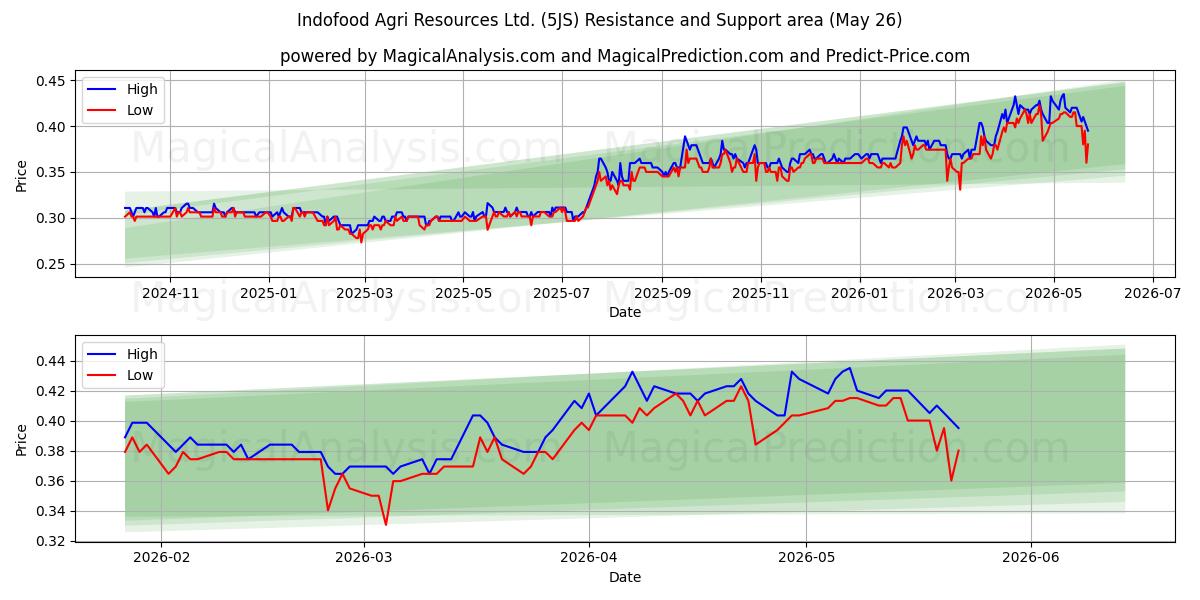This screenshot has width=1200, height=600.
Task: Click the '2024-11' tick label
Action: click(170, 293)
